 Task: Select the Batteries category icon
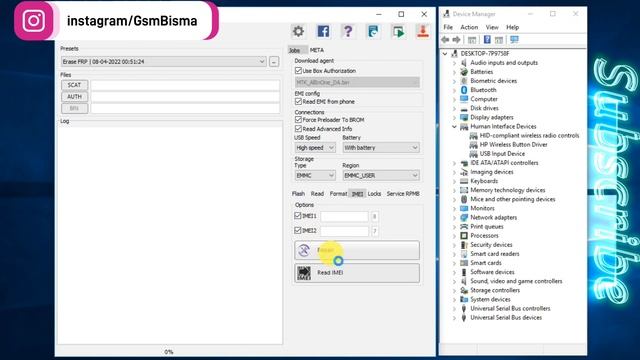(464, 72)
